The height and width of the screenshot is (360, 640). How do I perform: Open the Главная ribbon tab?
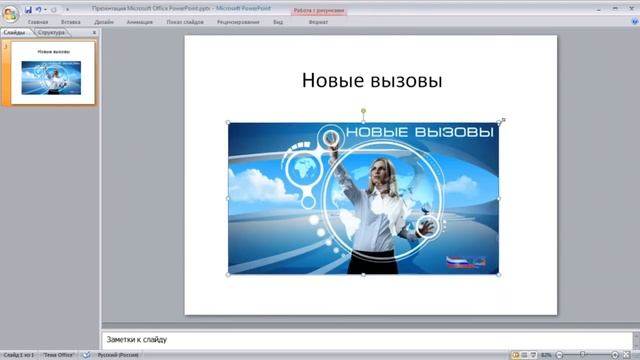pyautogui.click(x=38, y=22)
